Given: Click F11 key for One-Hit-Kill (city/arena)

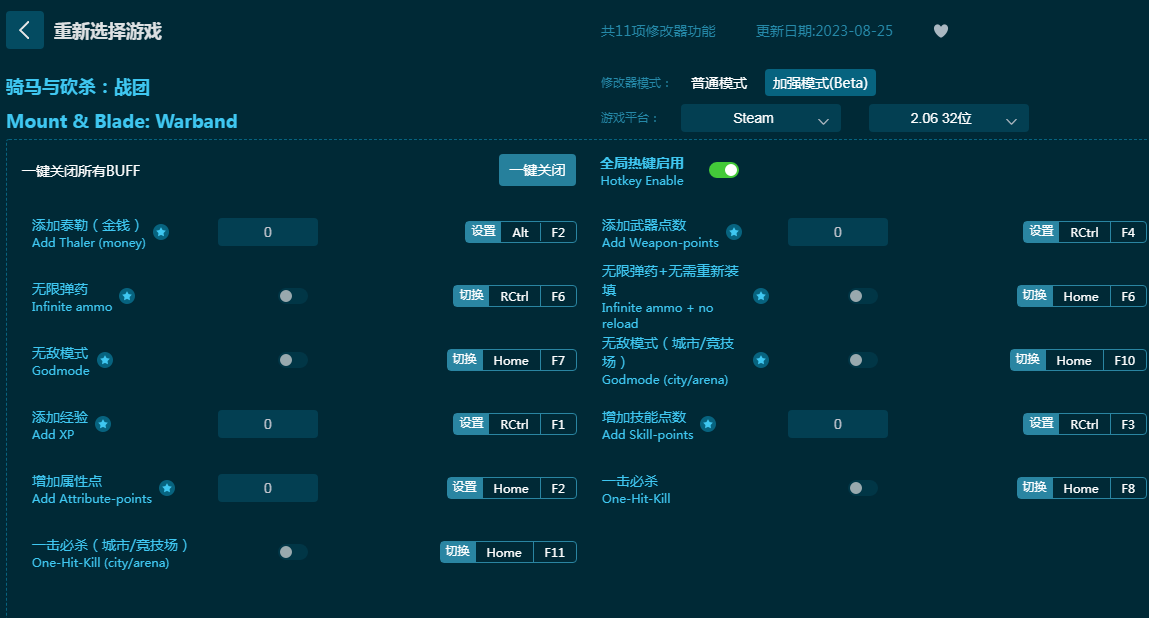Looking at the screenshot, I should point(555,552).
